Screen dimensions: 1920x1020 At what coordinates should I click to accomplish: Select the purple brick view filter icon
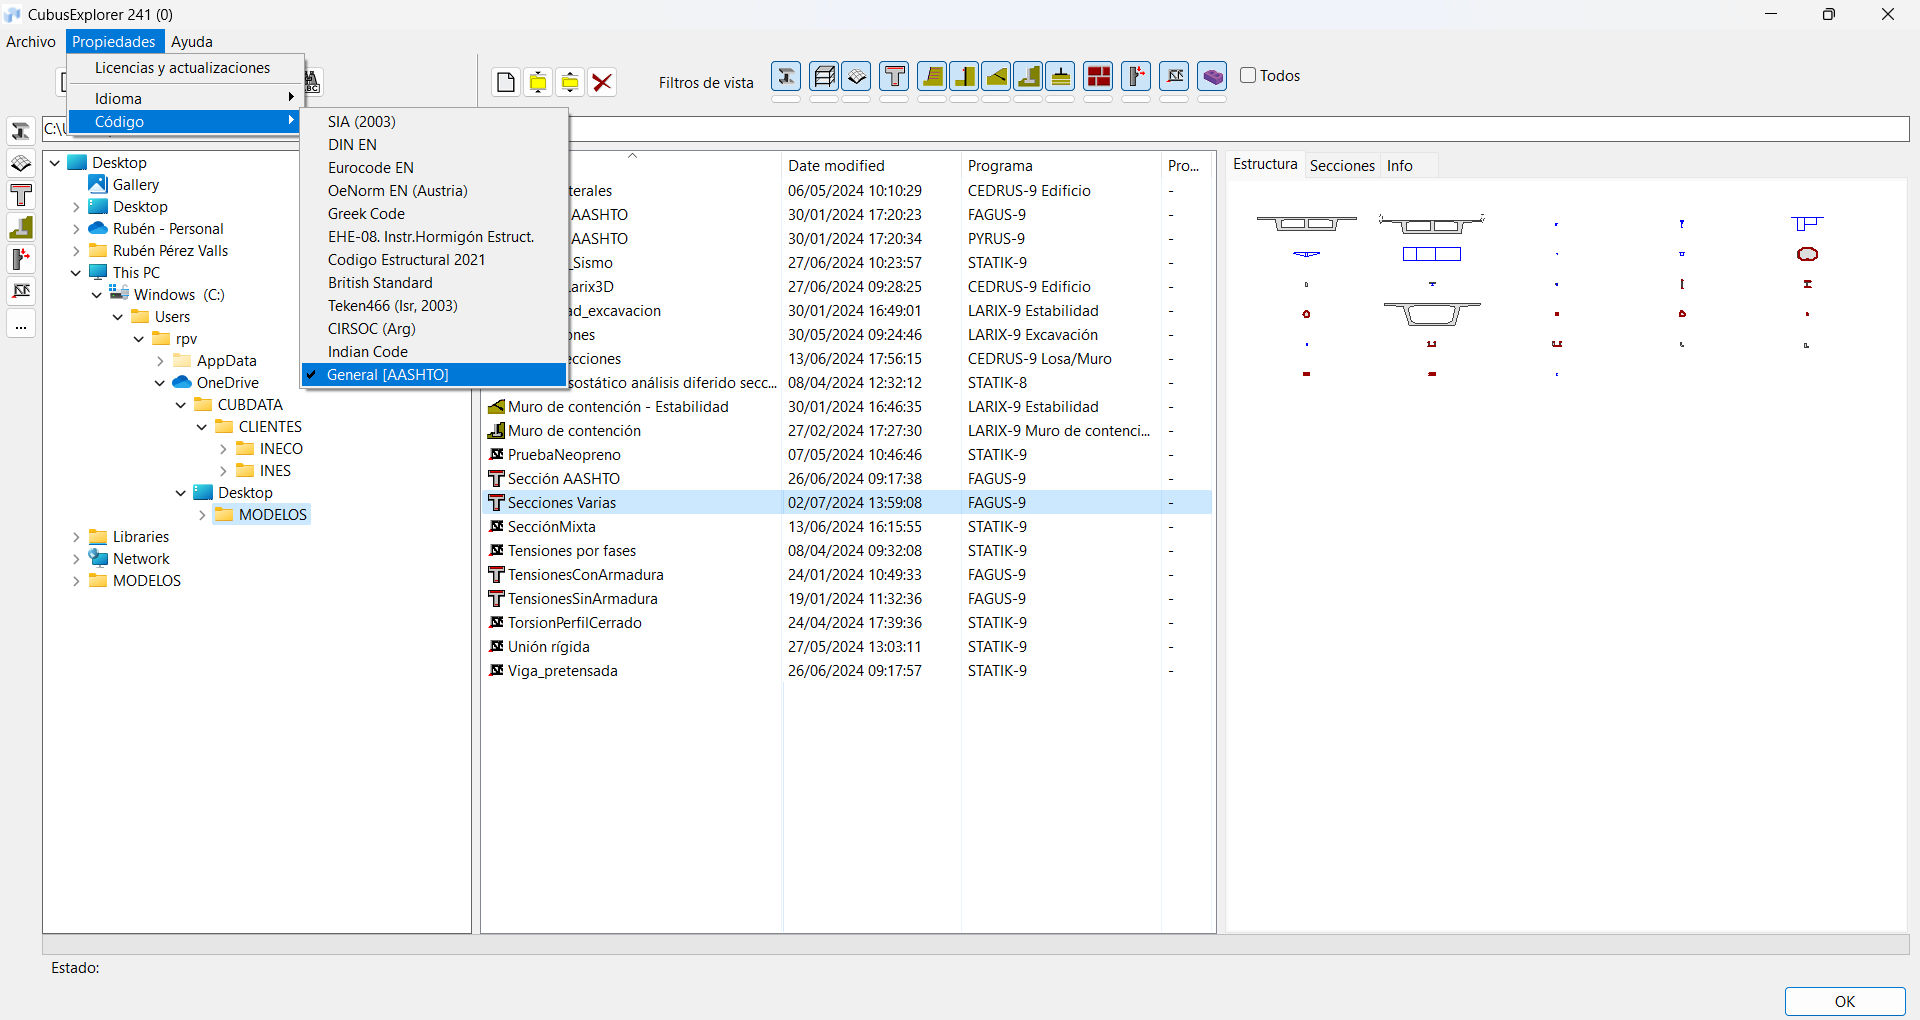point(1212,76)
